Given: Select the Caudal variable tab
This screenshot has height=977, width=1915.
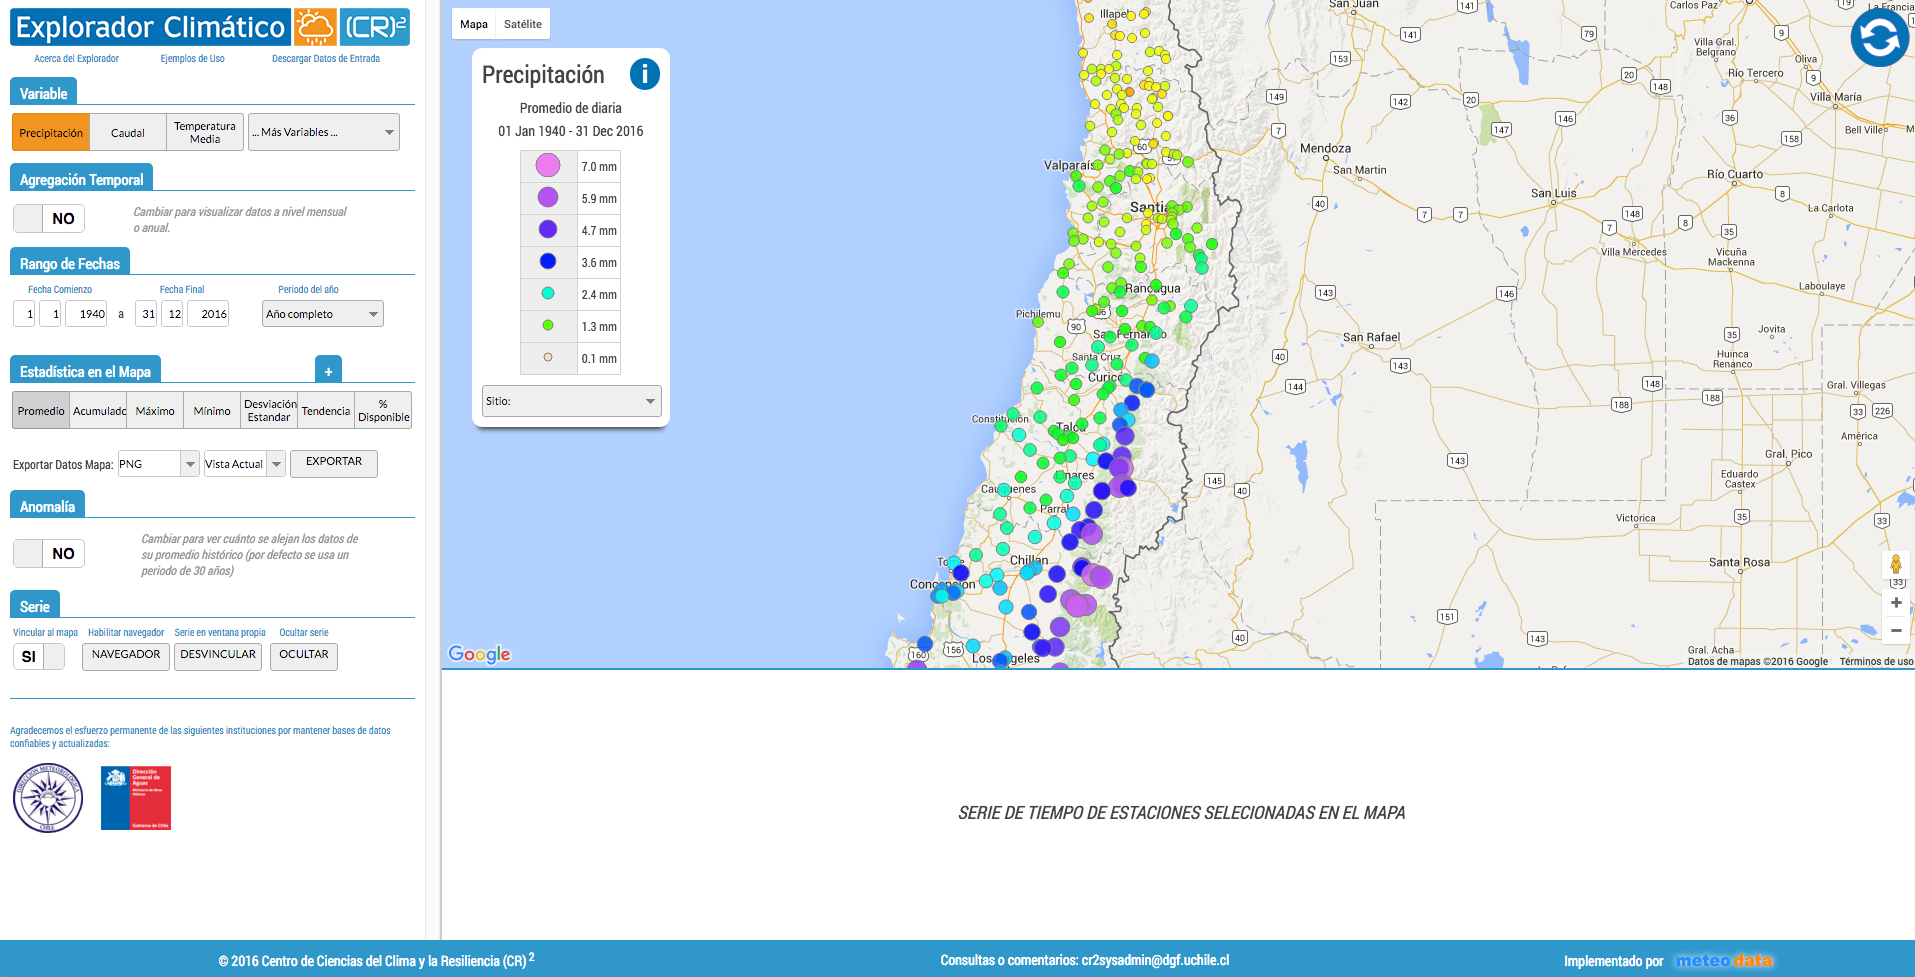Looking at the screenshot, I should pyautogui.click(x=128, y=133).
